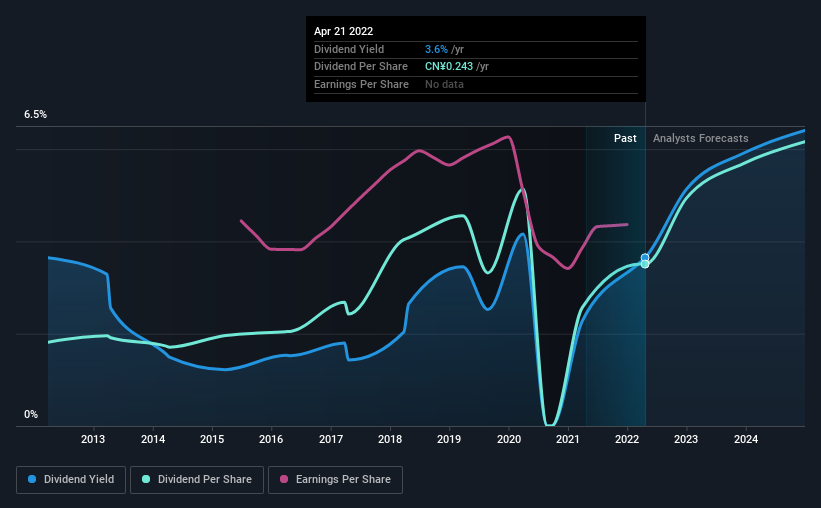Toggle the Earnings Per Share legend button
Image resolution: width=821 pixels, height=508 pixels.
335,479
